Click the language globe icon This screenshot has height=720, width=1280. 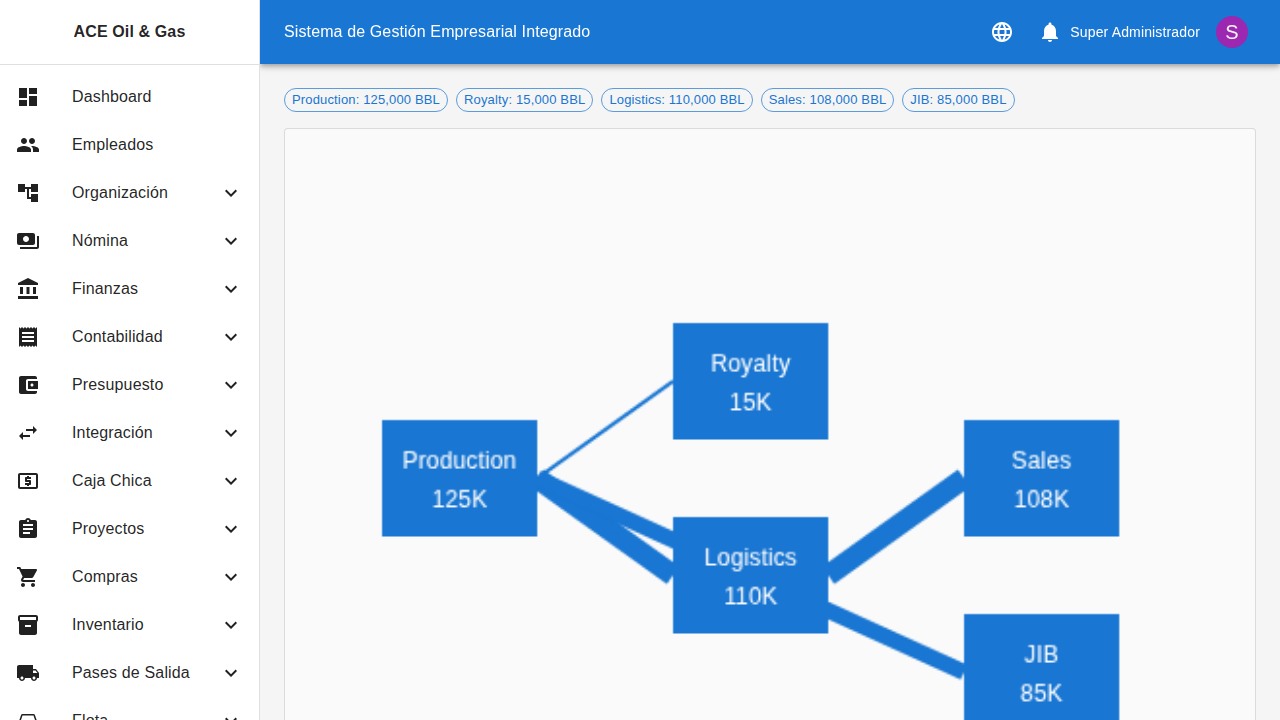[1002, 32]
